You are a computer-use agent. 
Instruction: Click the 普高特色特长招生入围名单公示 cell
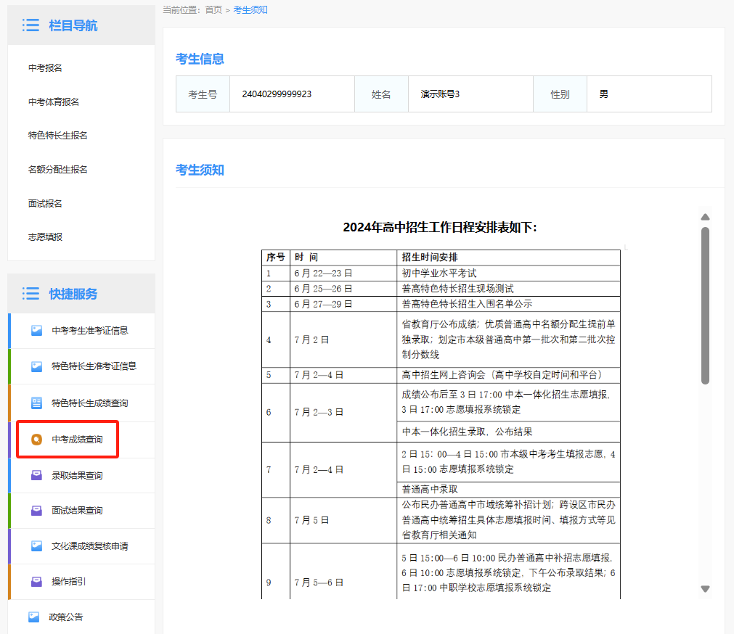point(508,304)
